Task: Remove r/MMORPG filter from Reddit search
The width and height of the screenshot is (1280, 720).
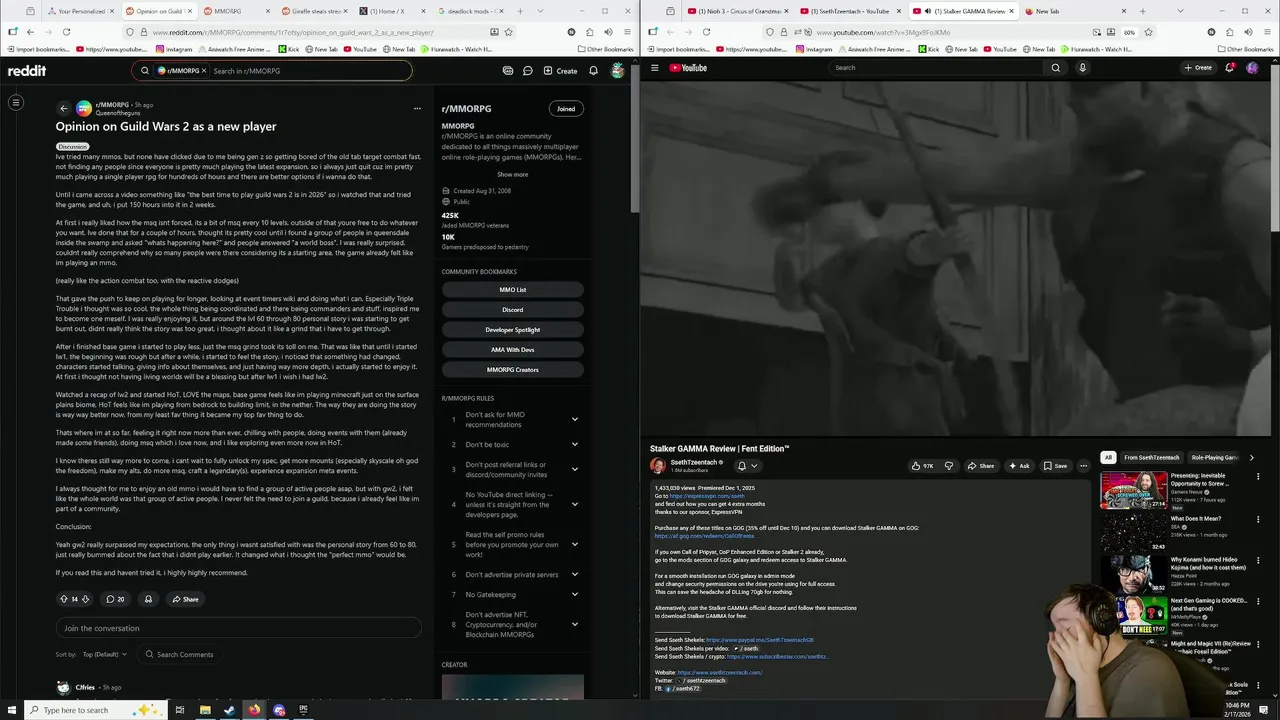Action: 204,71
